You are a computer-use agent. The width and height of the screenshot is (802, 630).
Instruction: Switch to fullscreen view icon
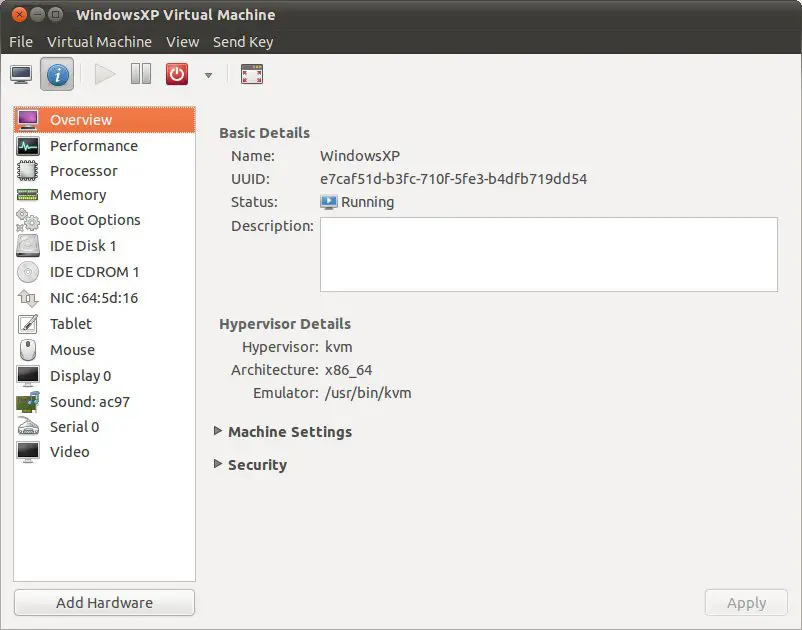tap(252, 74)
